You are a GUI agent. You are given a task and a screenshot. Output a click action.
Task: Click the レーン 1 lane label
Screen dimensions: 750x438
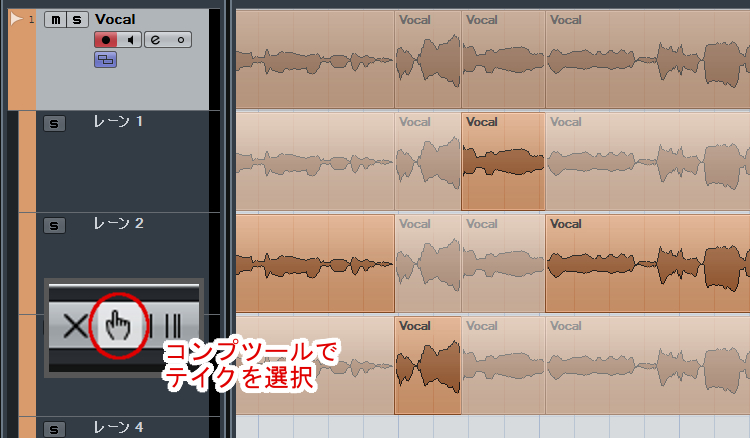point(118,121)
